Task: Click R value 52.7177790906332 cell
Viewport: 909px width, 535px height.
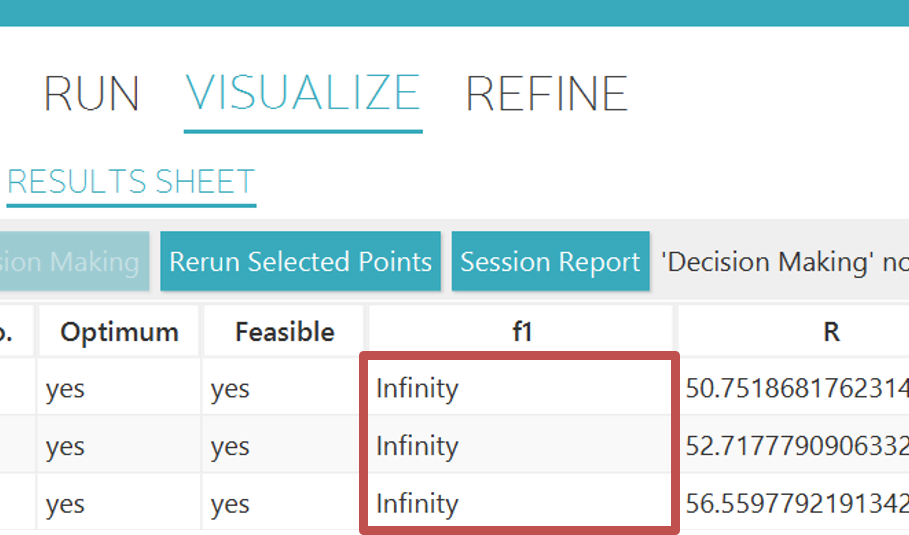Action: [x=796, y=446]
